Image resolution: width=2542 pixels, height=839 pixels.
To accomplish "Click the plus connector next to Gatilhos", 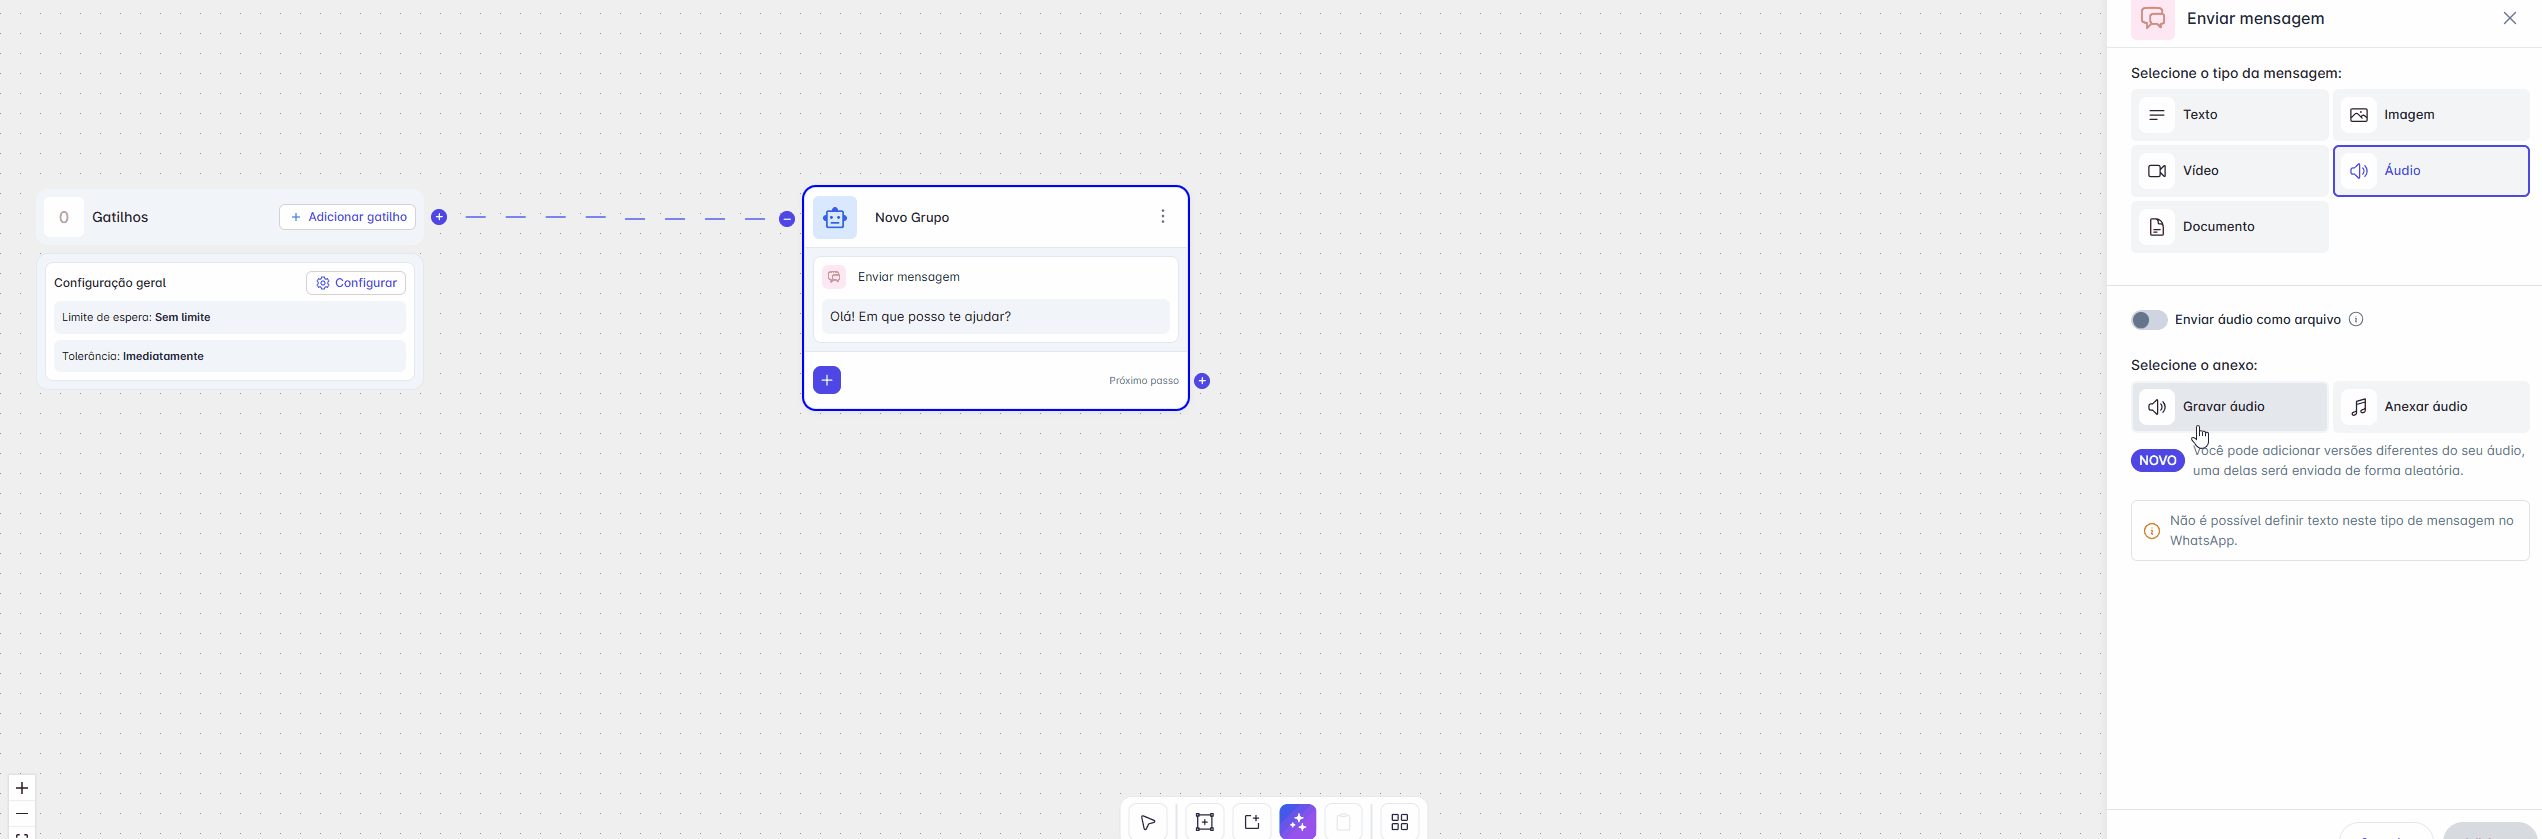I will point(439,217).
